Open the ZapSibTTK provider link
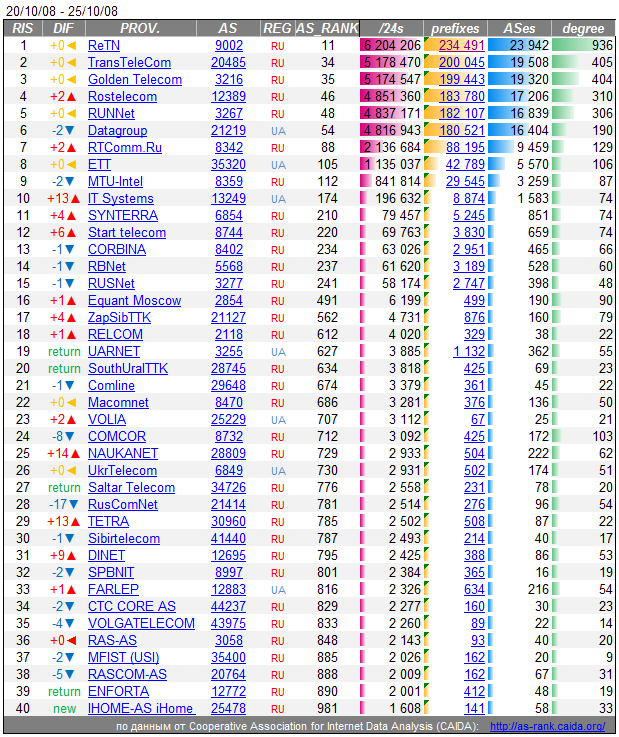Screen dimensions: 619x737 click(x=119, y=317)
